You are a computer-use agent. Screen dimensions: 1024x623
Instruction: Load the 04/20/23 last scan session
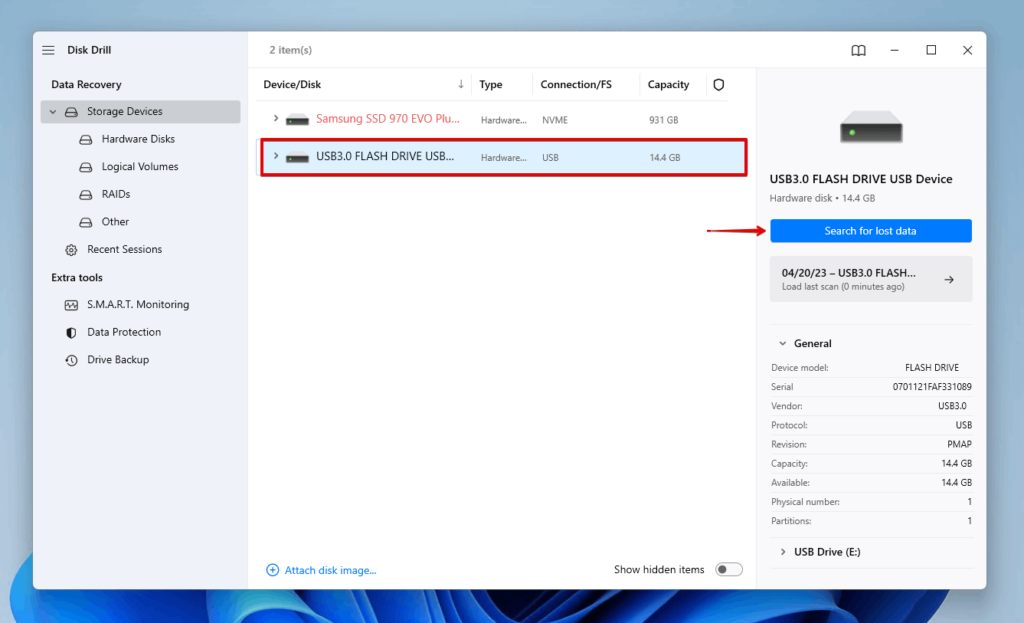coord(870,278)
